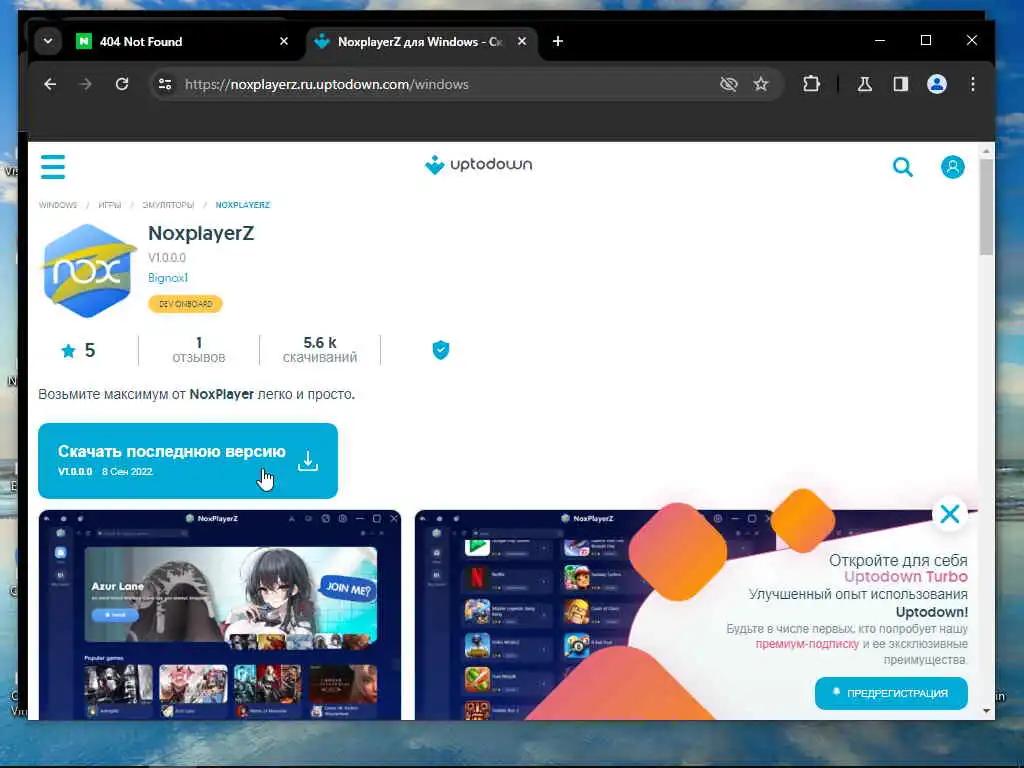This screenshot has height=768, width=1024.
Task: Go to ЭМУЛЯТОРЫ breadcrumb
Action: click(x=168, y=205)
